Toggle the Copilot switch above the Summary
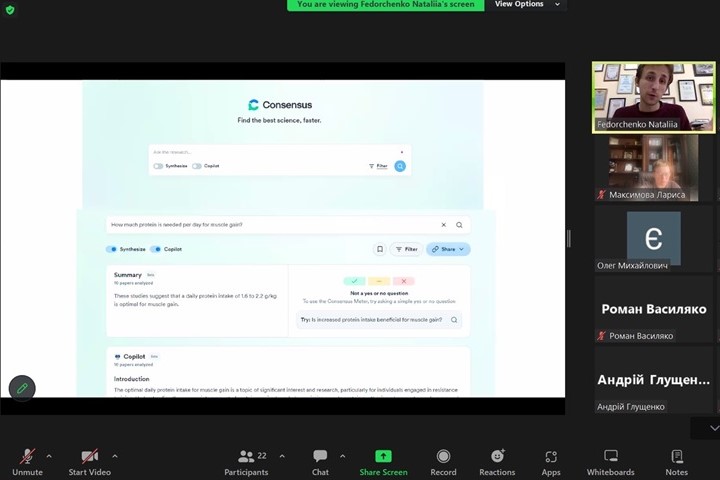The width and height of the screenshot is (720, 480). pyautogui.click(x=156, y=249)
